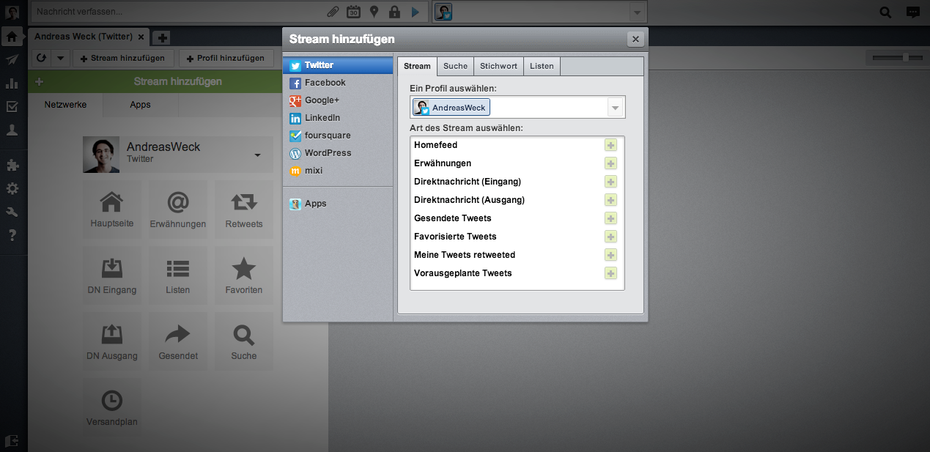Add Direktnachricht (Ausgang) via its plus

(610, 200)
